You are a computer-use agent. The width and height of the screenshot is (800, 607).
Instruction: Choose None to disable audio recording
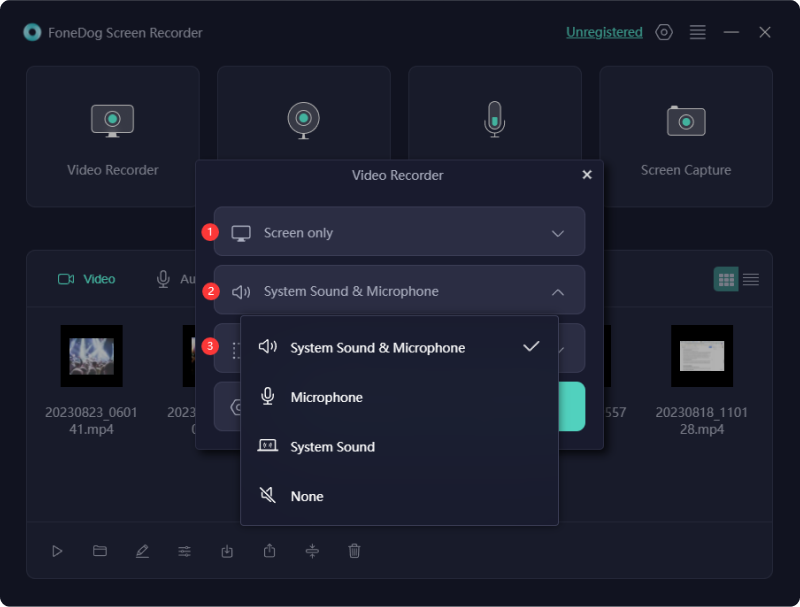tap(307, 496)
